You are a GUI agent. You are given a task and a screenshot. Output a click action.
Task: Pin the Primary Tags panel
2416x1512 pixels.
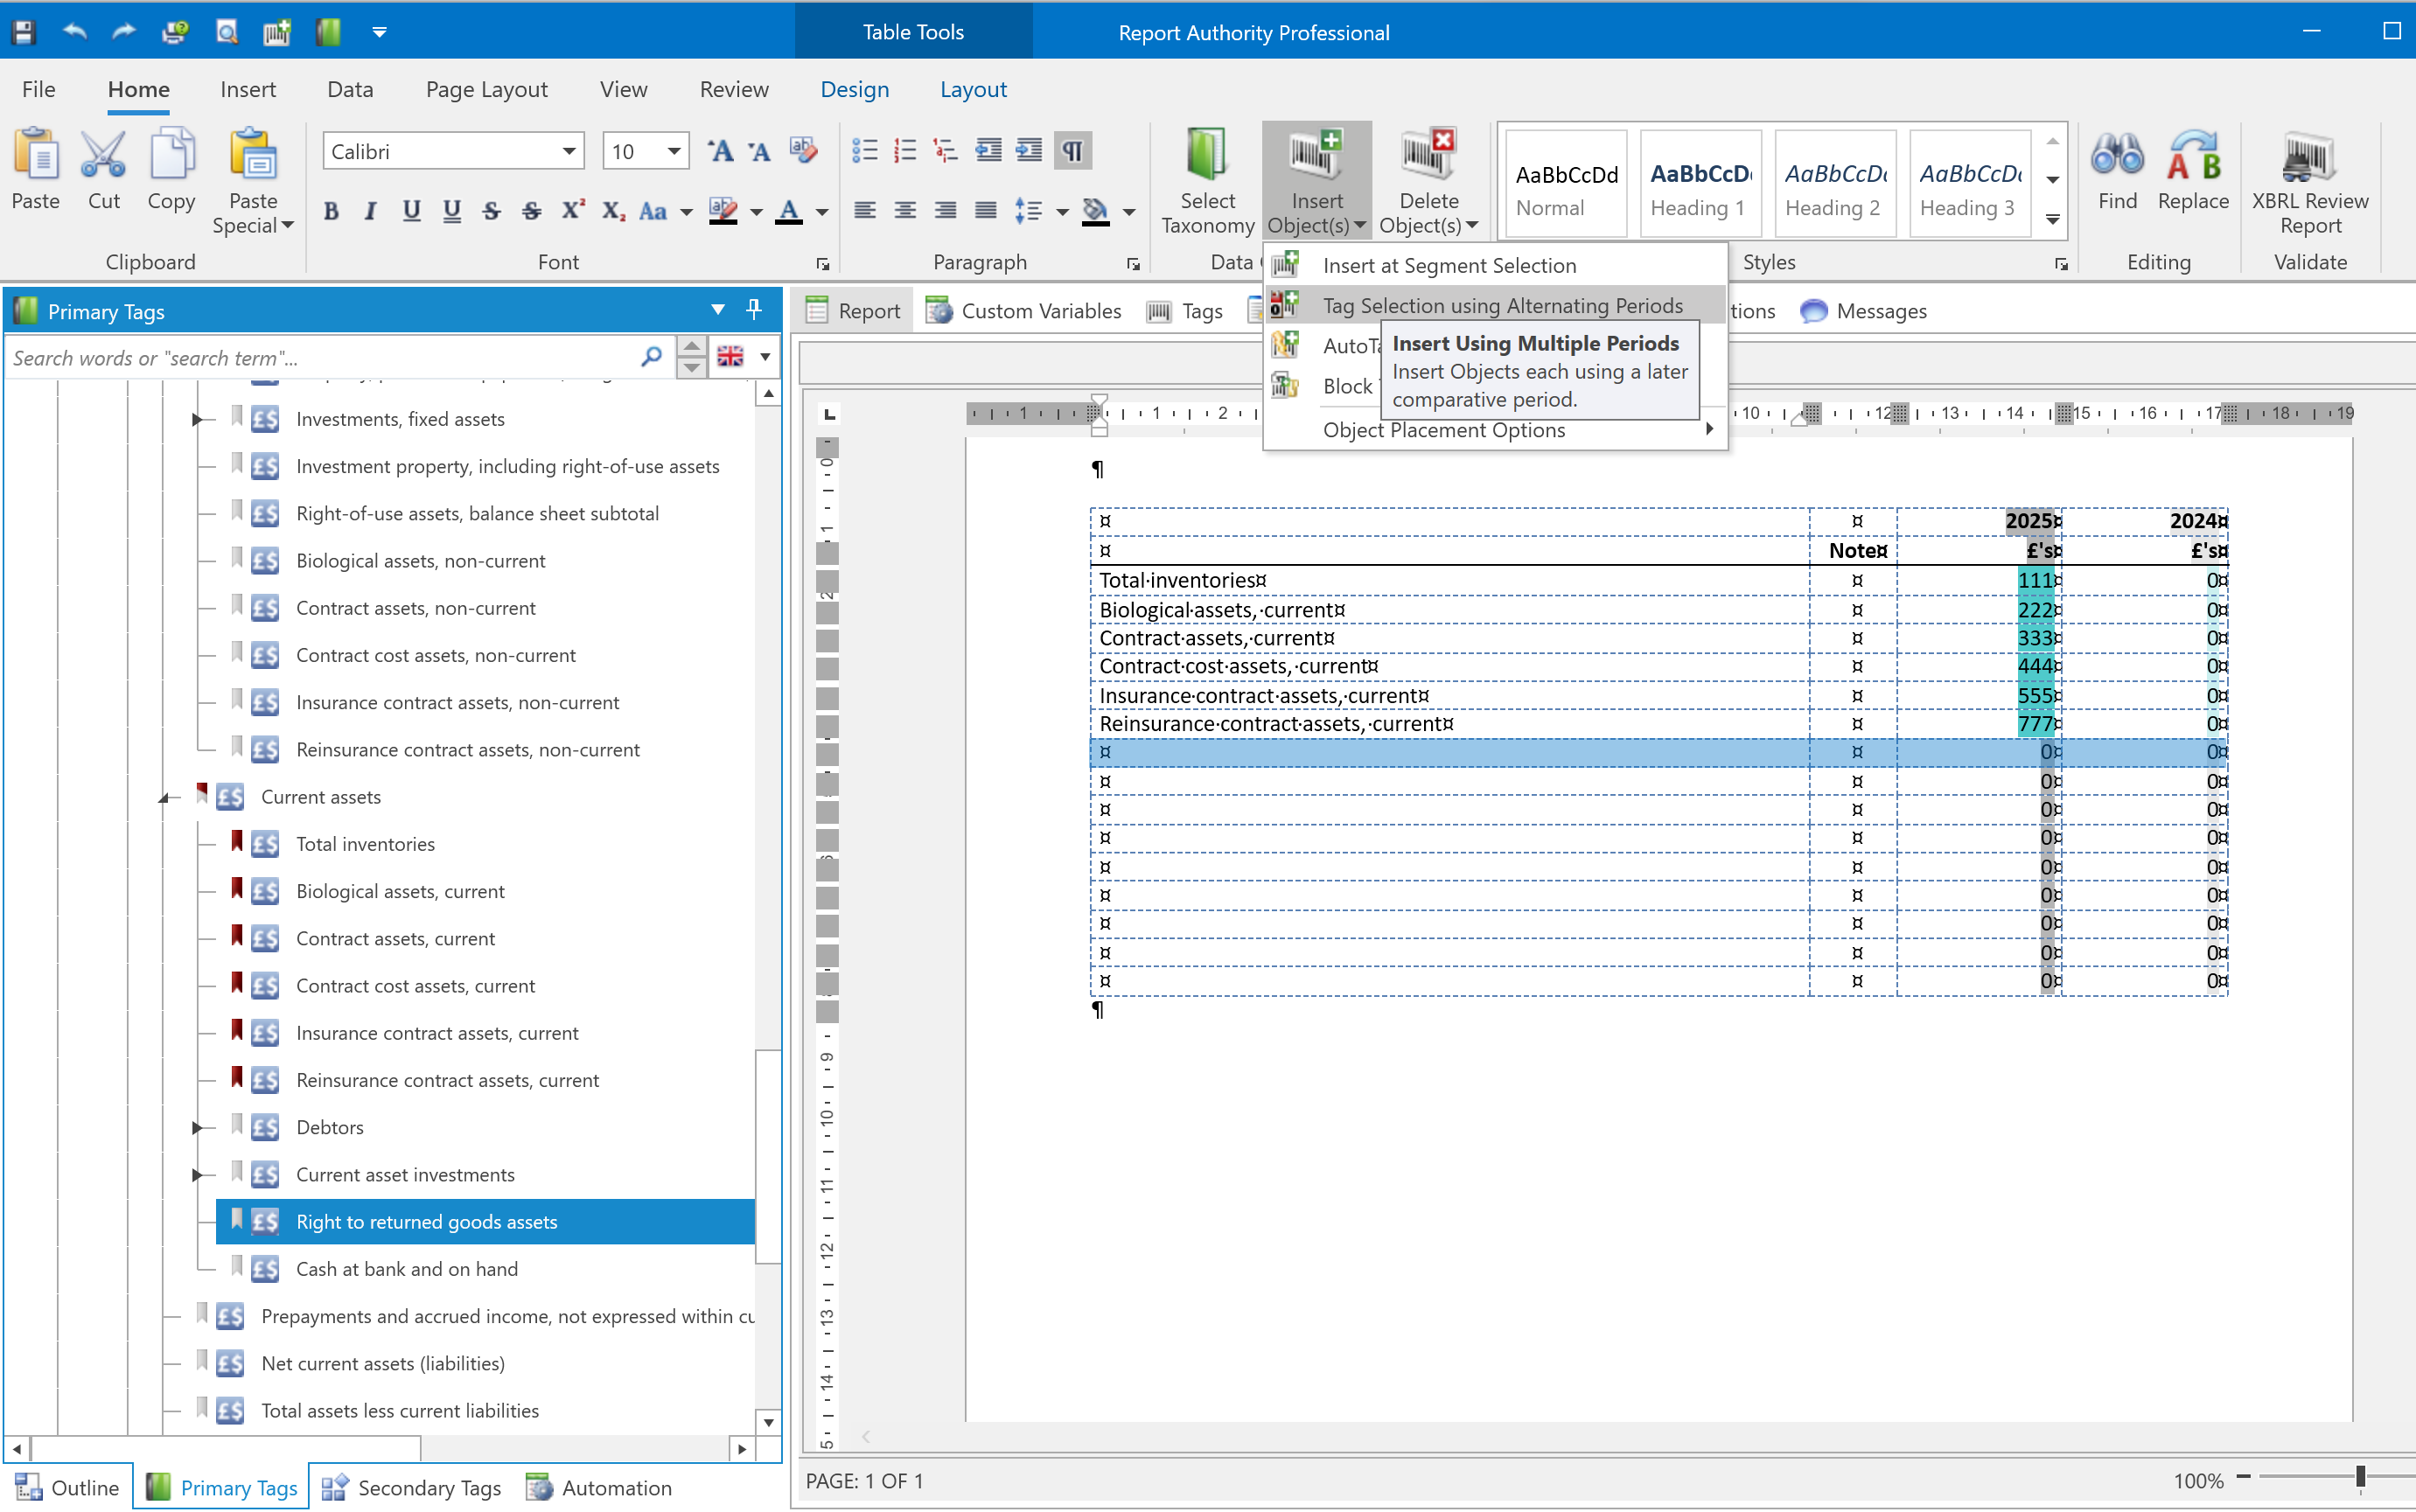[754, 310]
